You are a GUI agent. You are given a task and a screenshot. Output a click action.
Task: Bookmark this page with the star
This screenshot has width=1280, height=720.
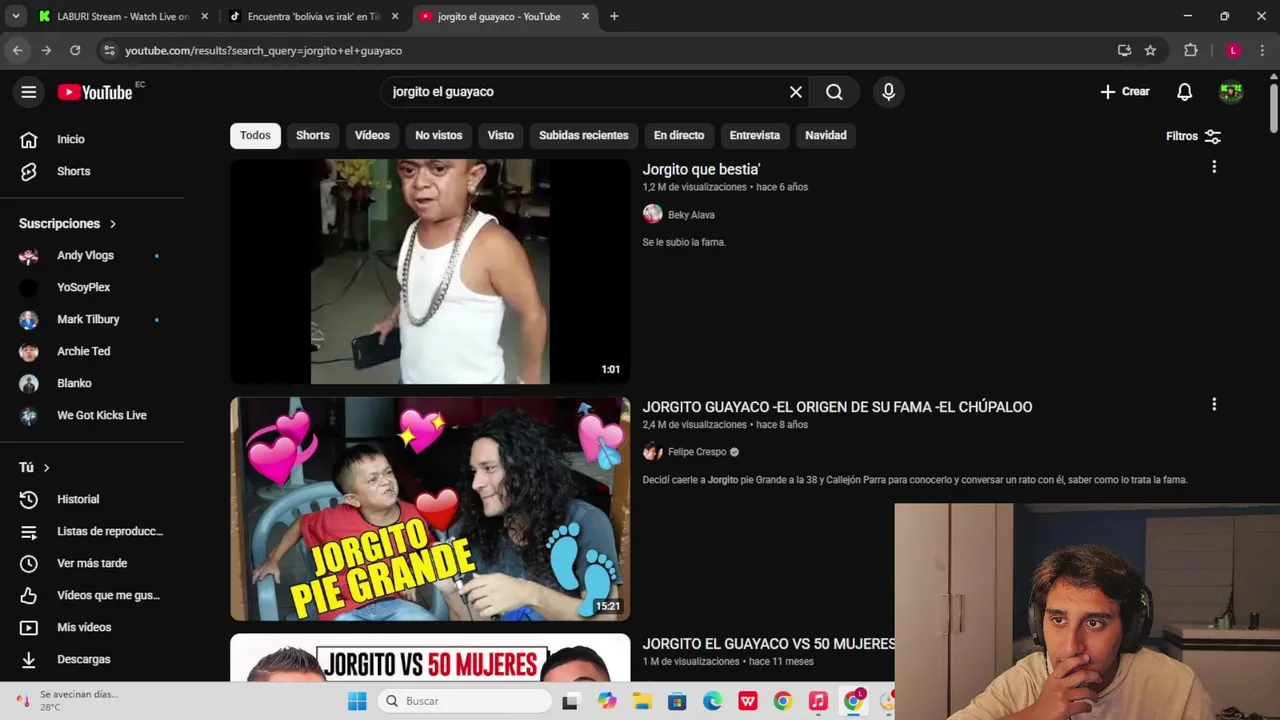click(x=1150, y=50)
